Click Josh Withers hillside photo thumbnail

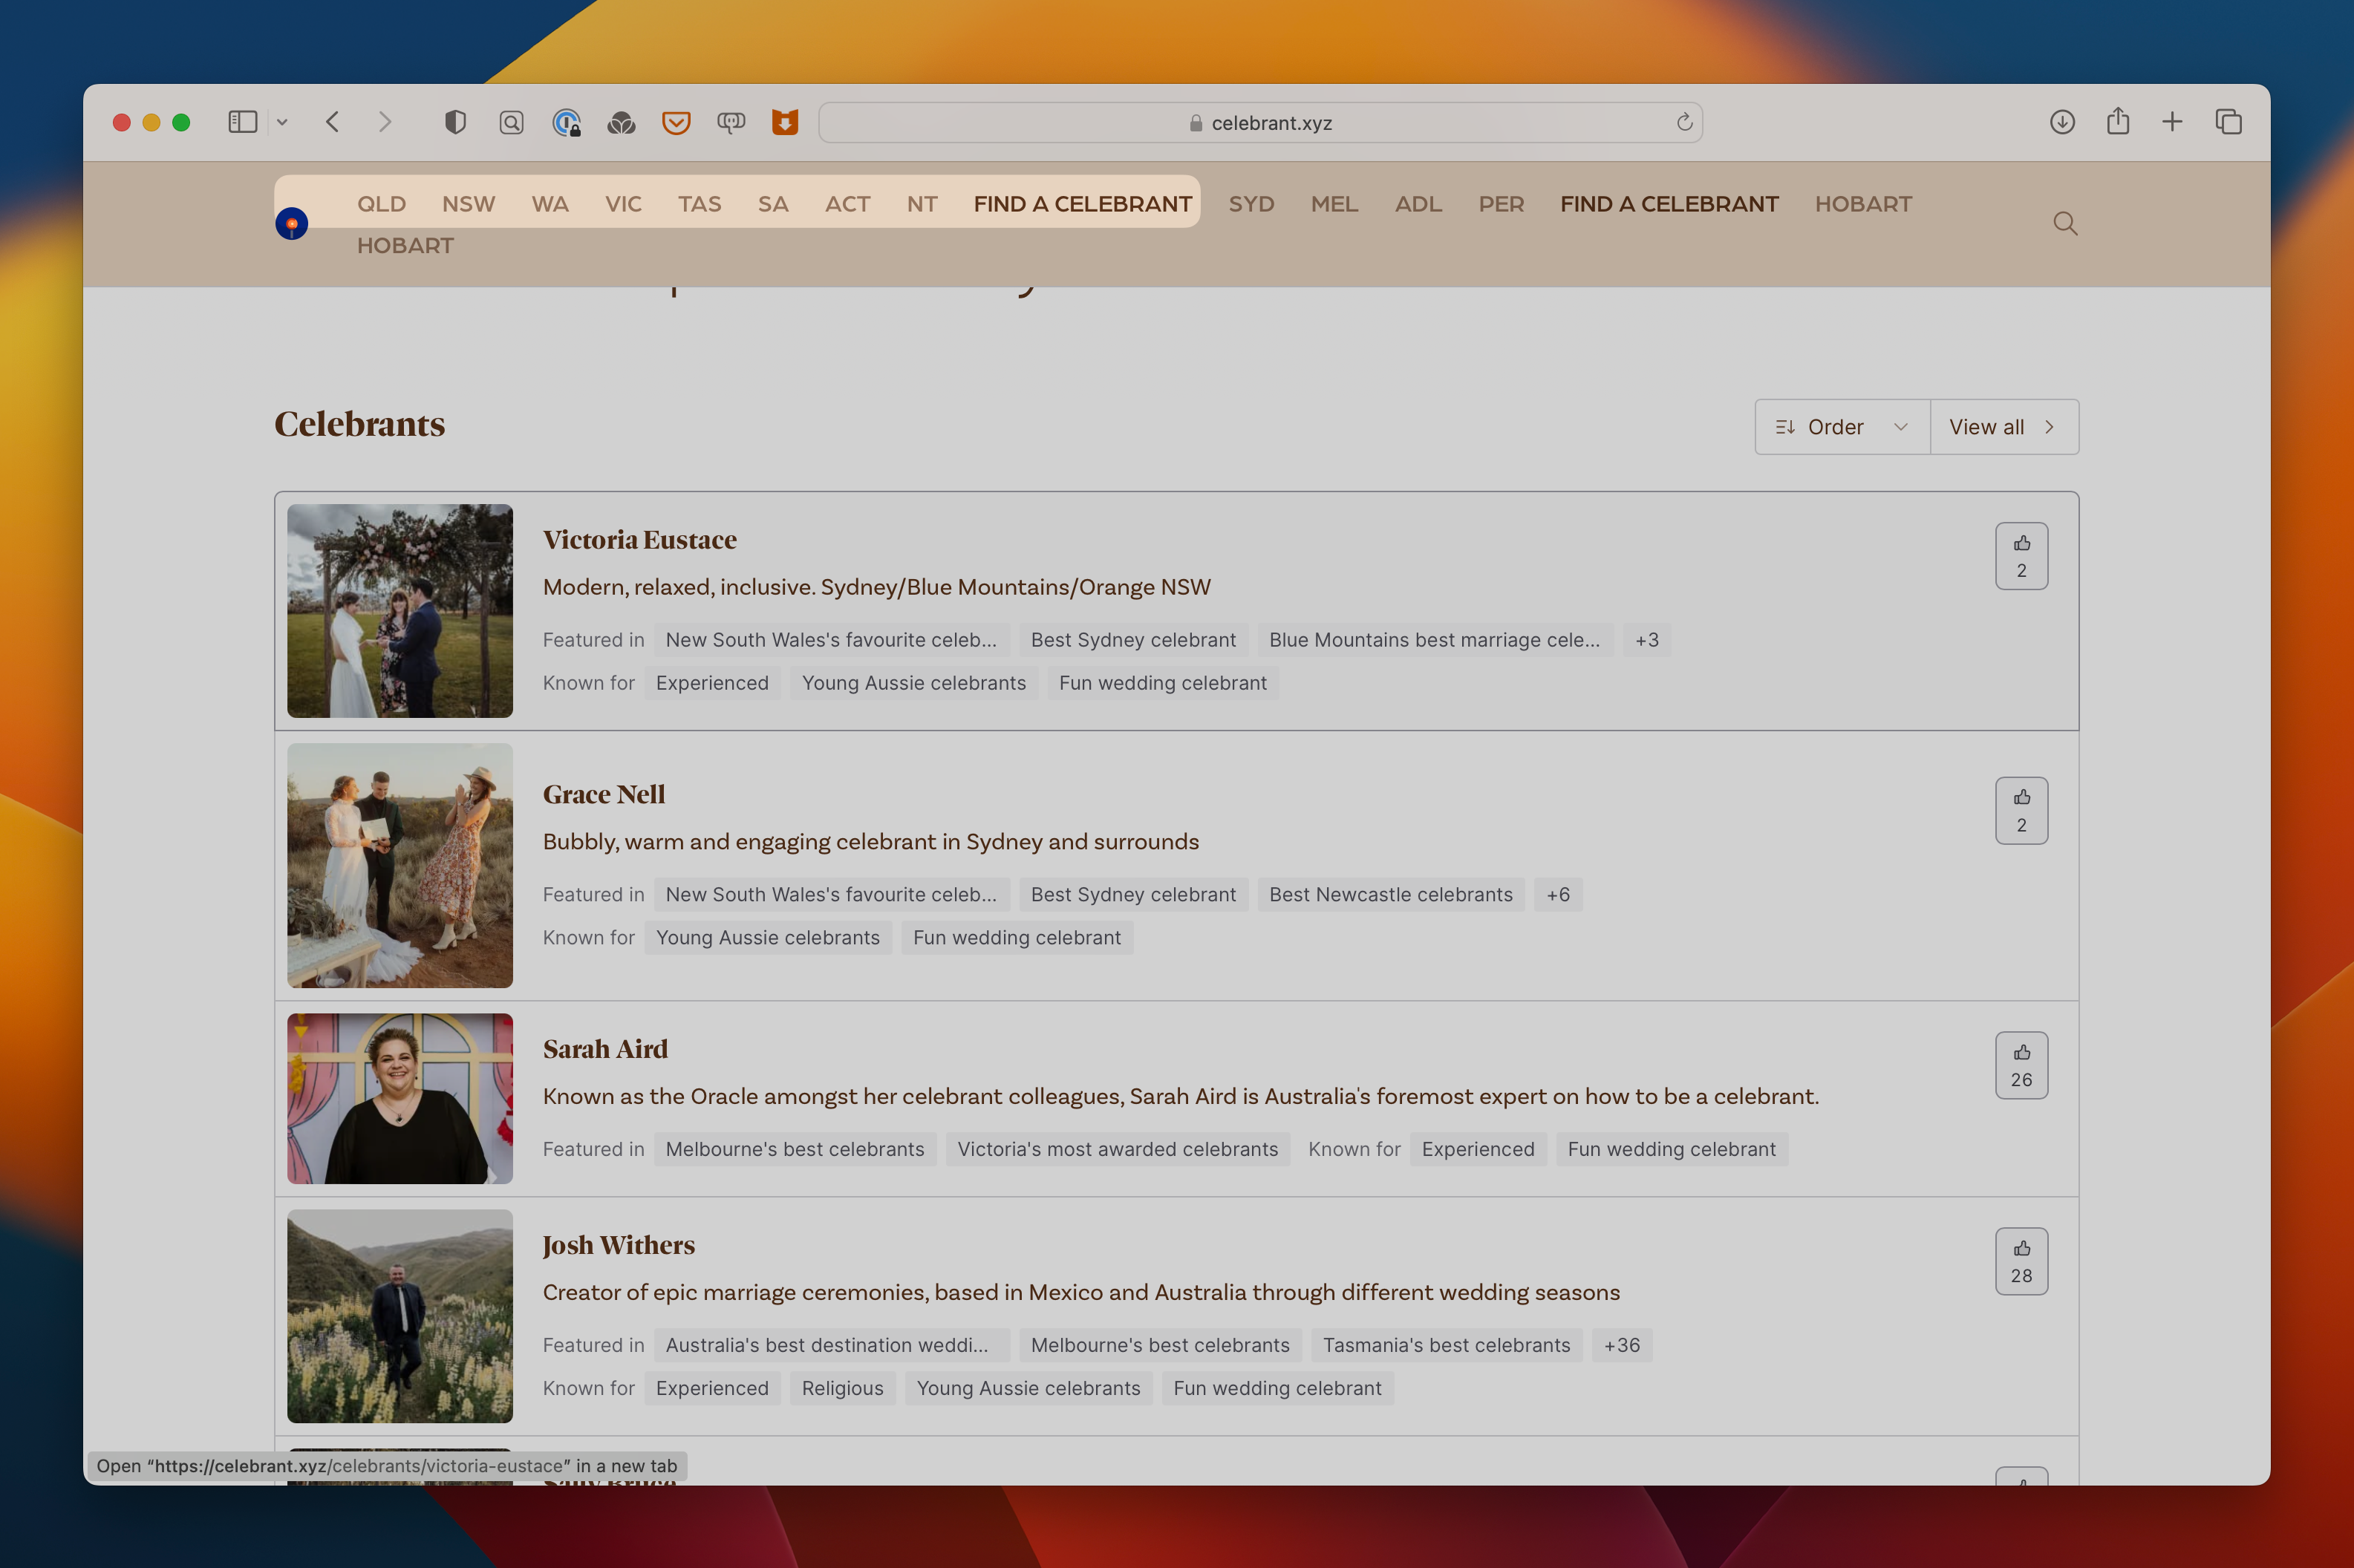click(x=400, y=1317)
